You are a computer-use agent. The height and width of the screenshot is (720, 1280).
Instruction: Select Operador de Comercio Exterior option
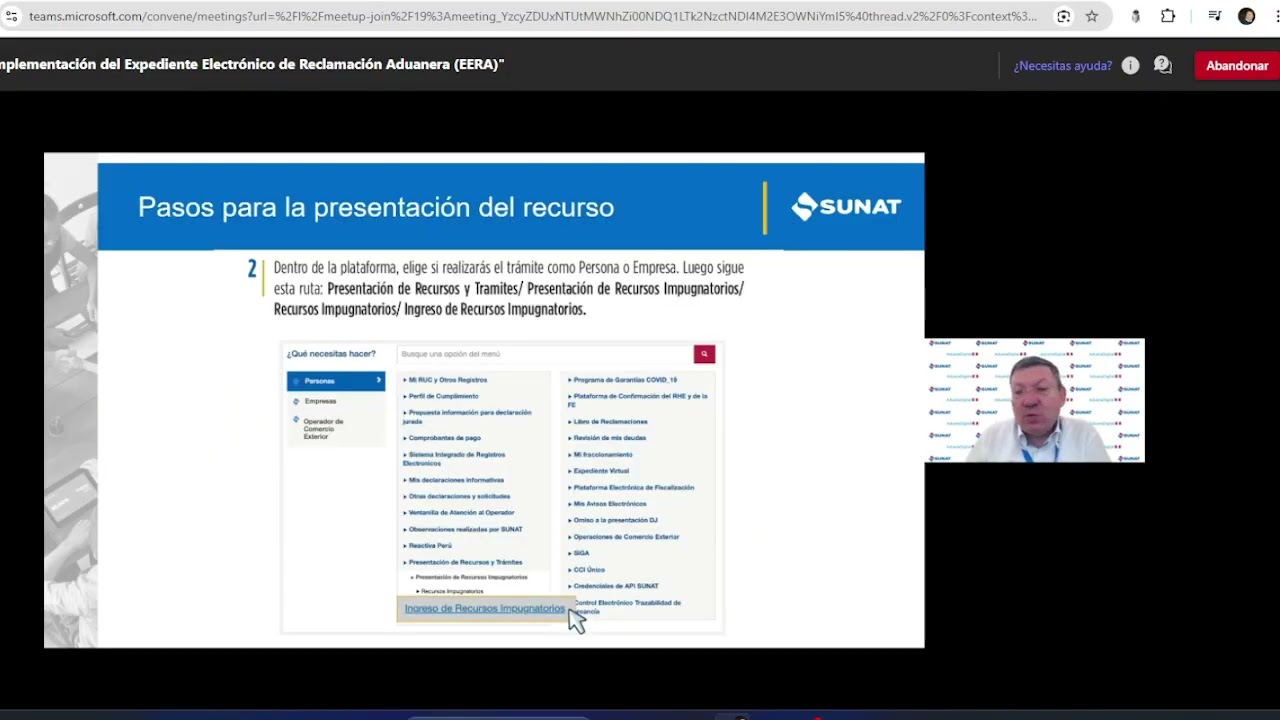(323, 429)
